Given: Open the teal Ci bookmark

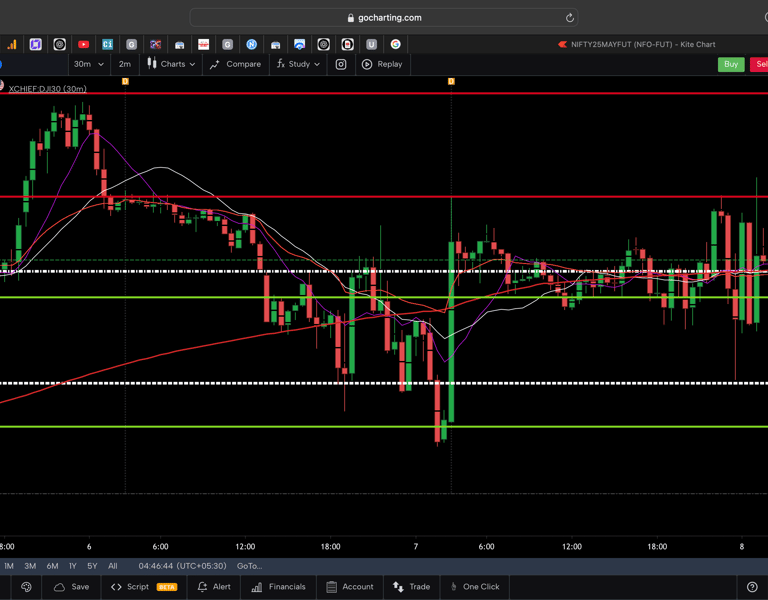Looking at the screenshot, I should (107, 45).
